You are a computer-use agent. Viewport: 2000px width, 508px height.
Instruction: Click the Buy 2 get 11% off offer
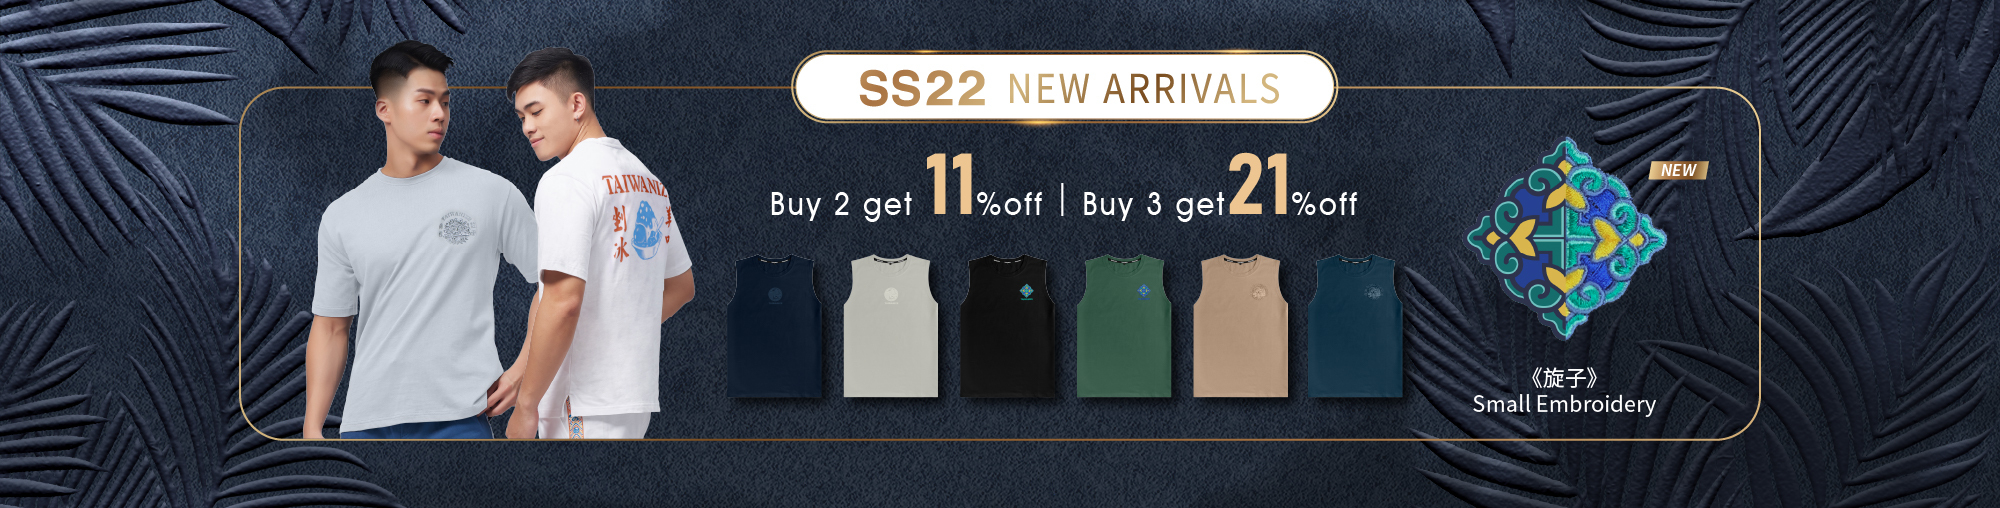pyautogui.click(x=906, y=187)
